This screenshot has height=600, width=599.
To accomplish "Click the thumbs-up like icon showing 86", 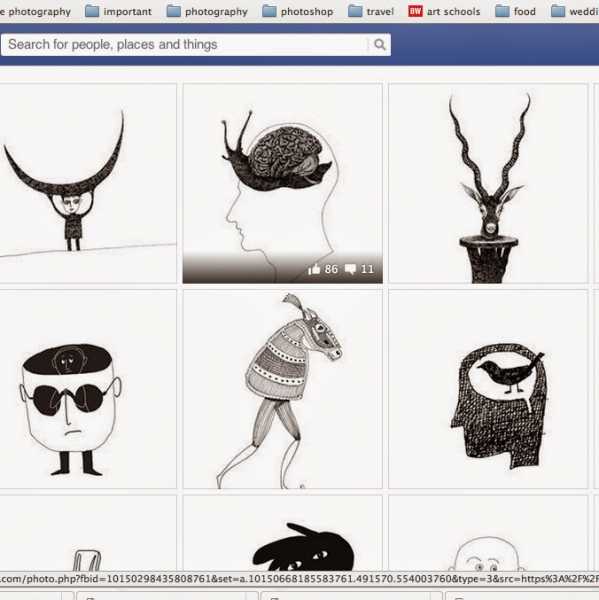I will click(x=314, y=269).
